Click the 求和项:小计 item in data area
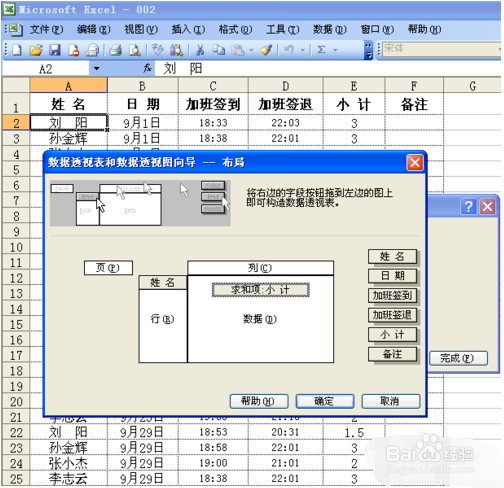 pos(261,290)
